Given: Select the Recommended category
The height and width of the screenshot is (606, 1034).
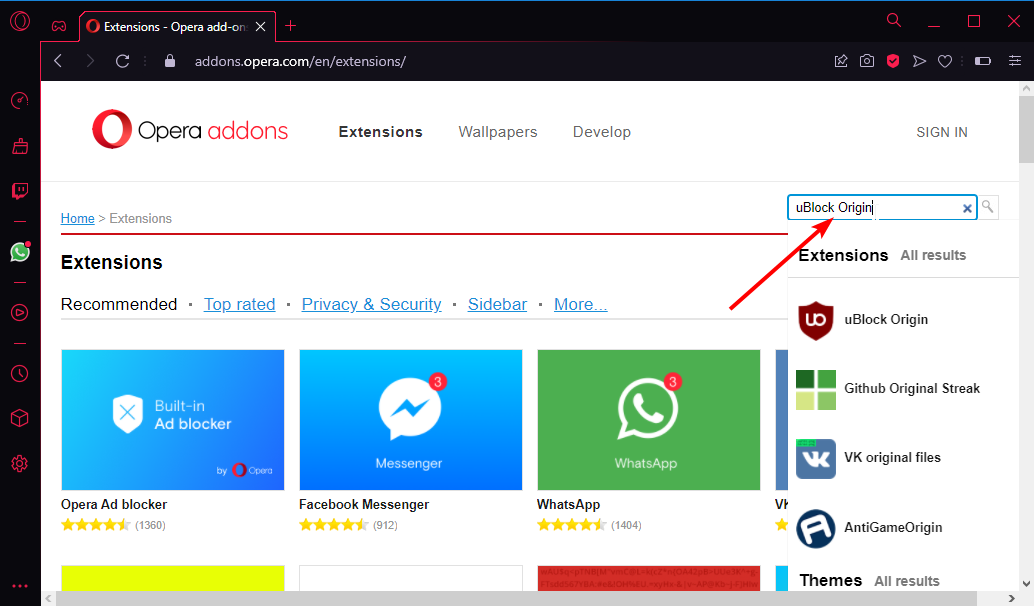Looking at the screenshot, I should pyautogui.click(x=119, y=304).
